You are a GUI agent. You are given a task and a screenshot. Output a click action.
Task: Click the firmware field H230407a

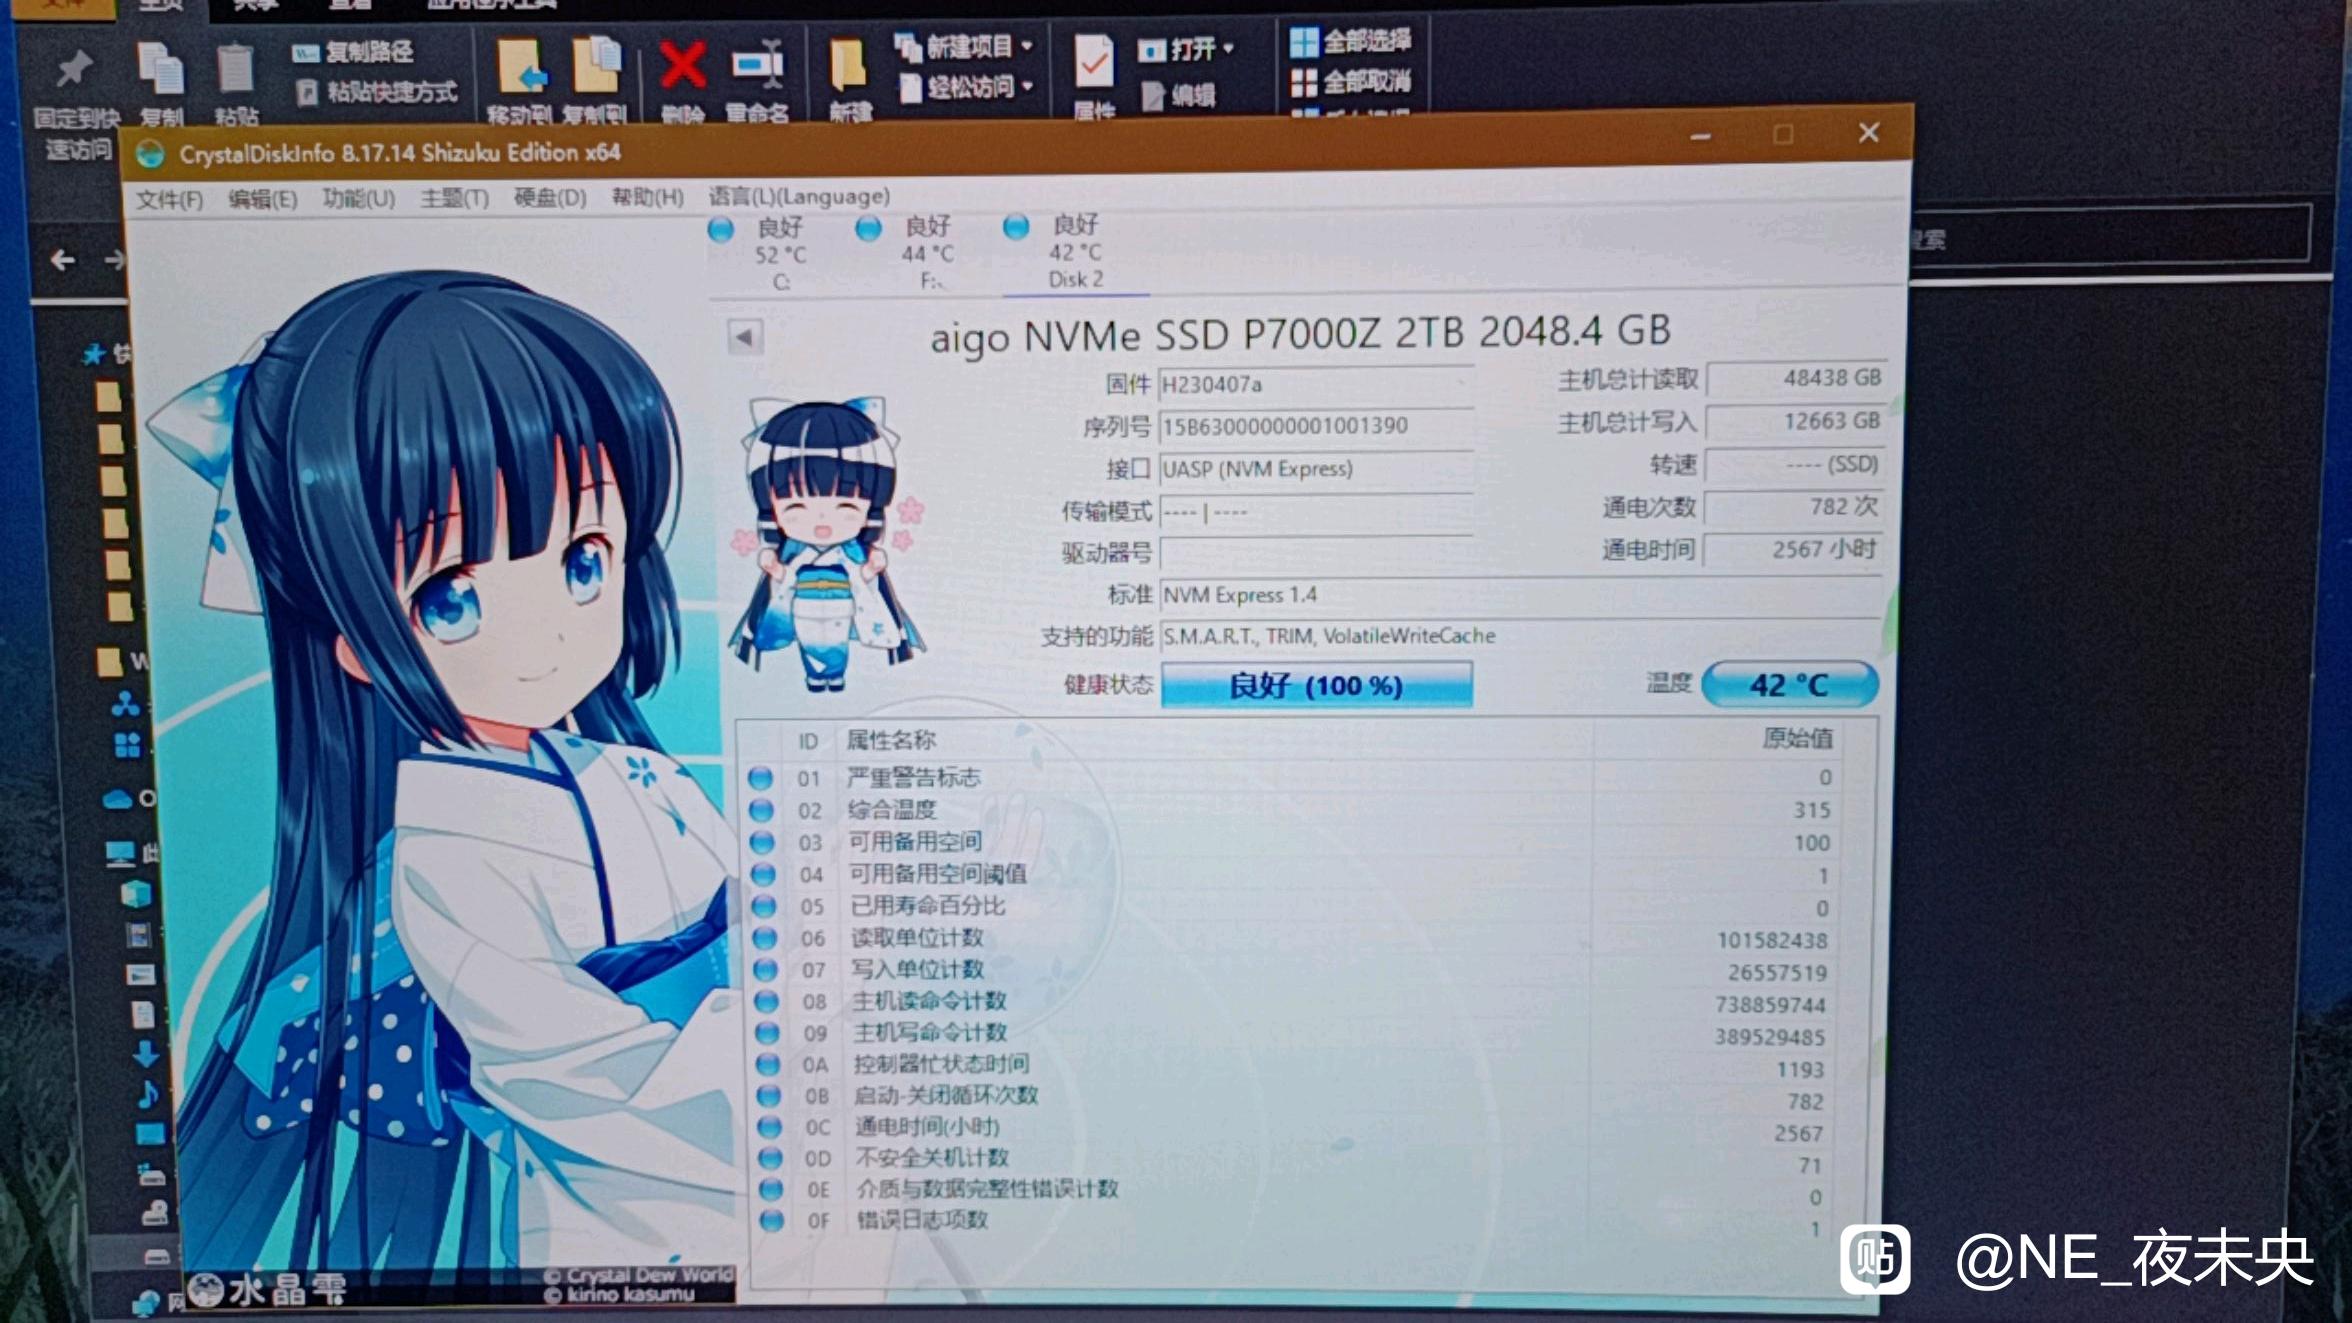[x=1315, y=384]
